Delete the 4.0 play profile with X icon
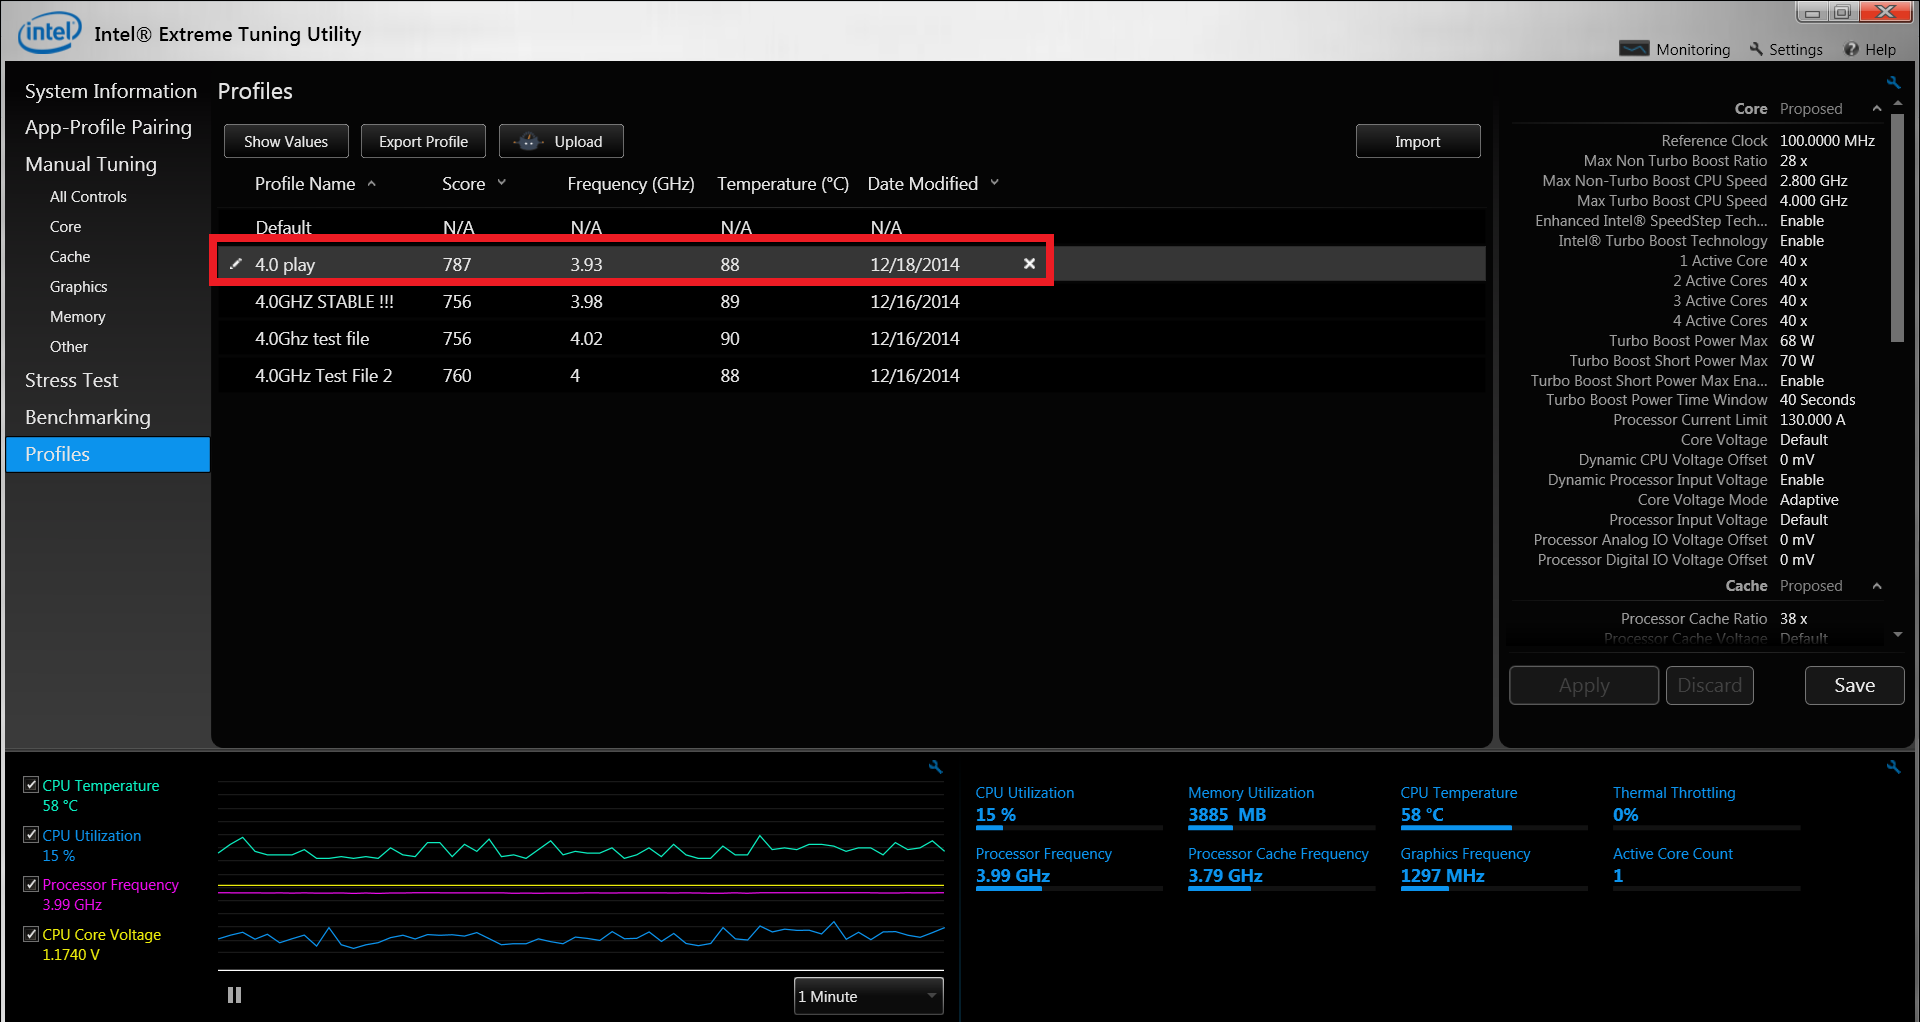 click(x=1029, y=264)
